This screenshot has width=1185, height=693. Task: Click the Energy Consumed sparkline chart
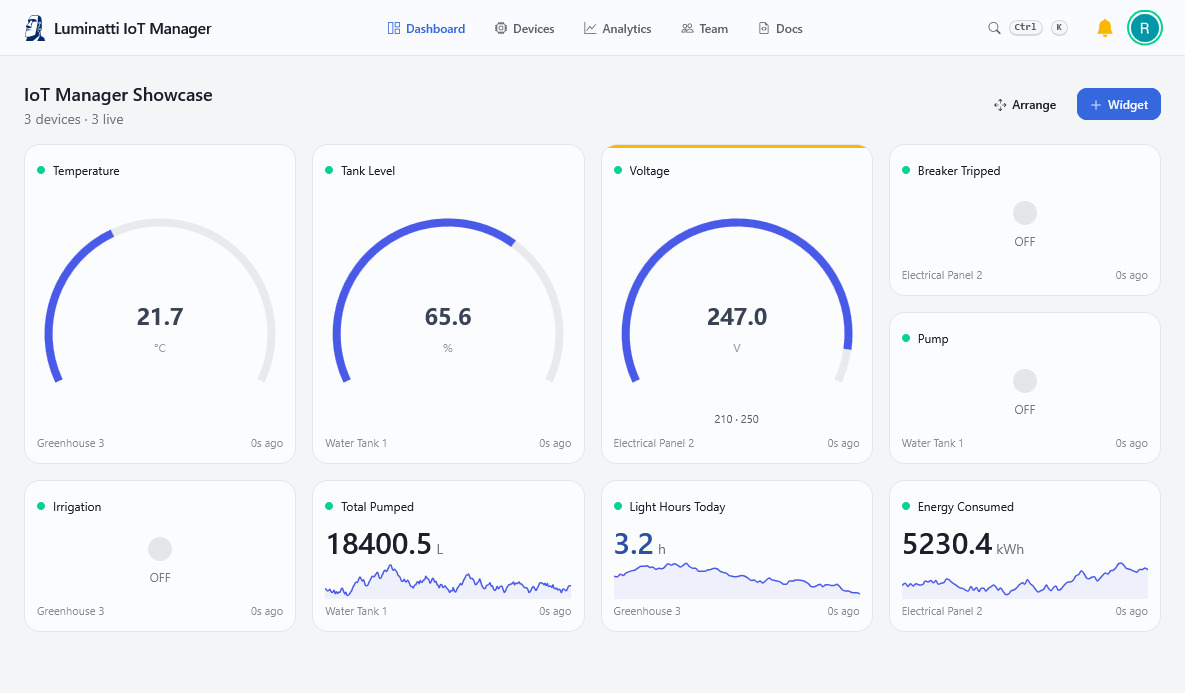(x=1025, y=580)
